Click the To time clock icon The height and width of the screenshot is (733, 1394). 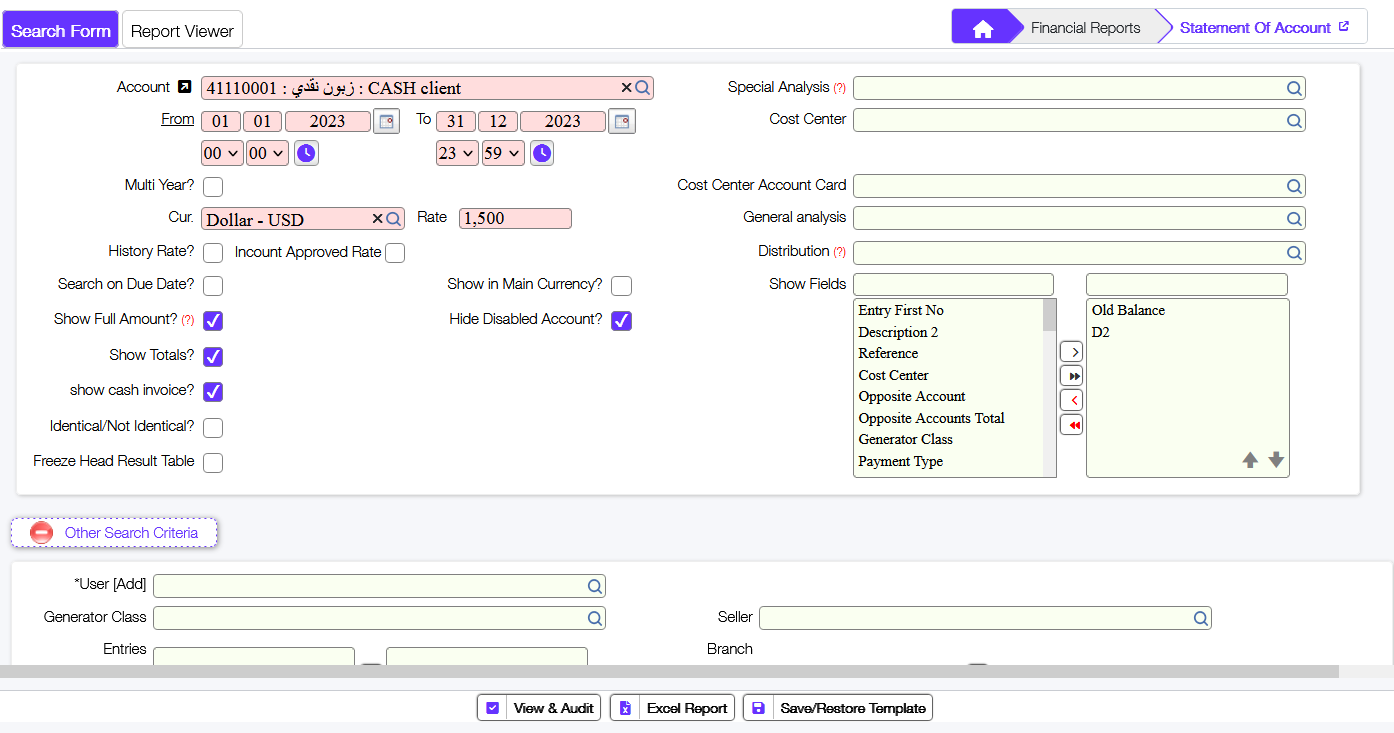tap(541, 153)
